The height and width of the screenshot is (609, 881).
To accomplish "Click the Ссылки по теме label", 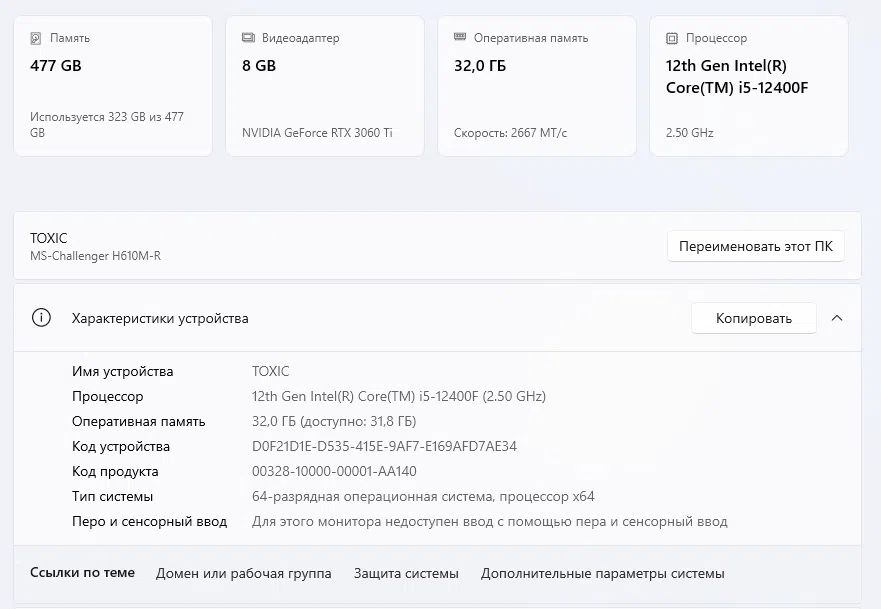I will coord(82,572).
